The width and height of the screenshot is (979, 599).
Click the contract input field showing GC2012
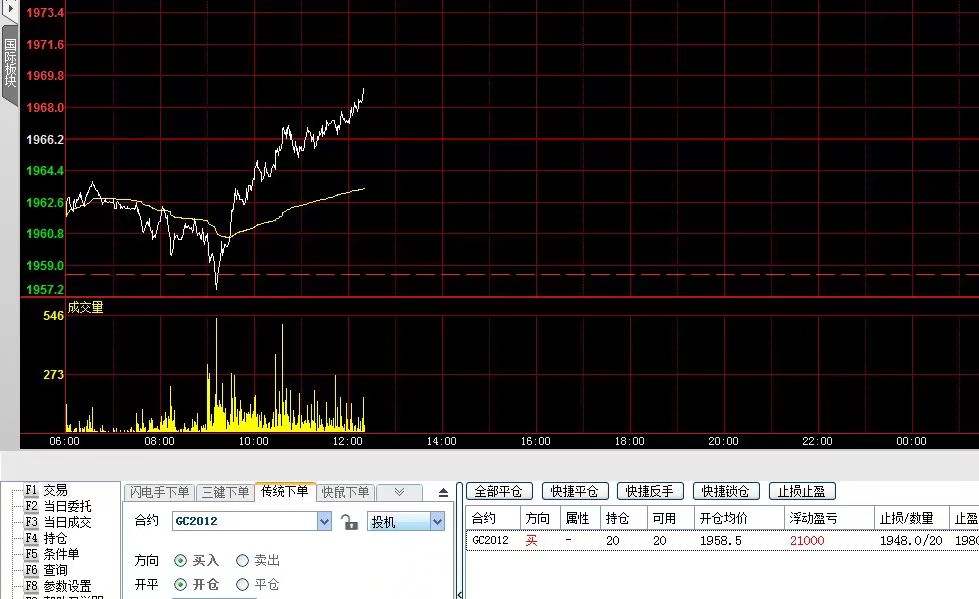[245, 521]
